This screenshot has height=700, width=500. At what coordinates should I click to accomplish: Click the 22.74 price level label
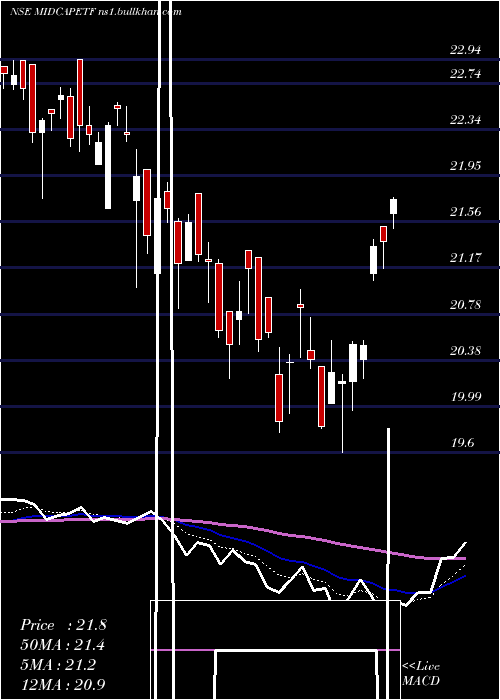(x=466, y=74)
